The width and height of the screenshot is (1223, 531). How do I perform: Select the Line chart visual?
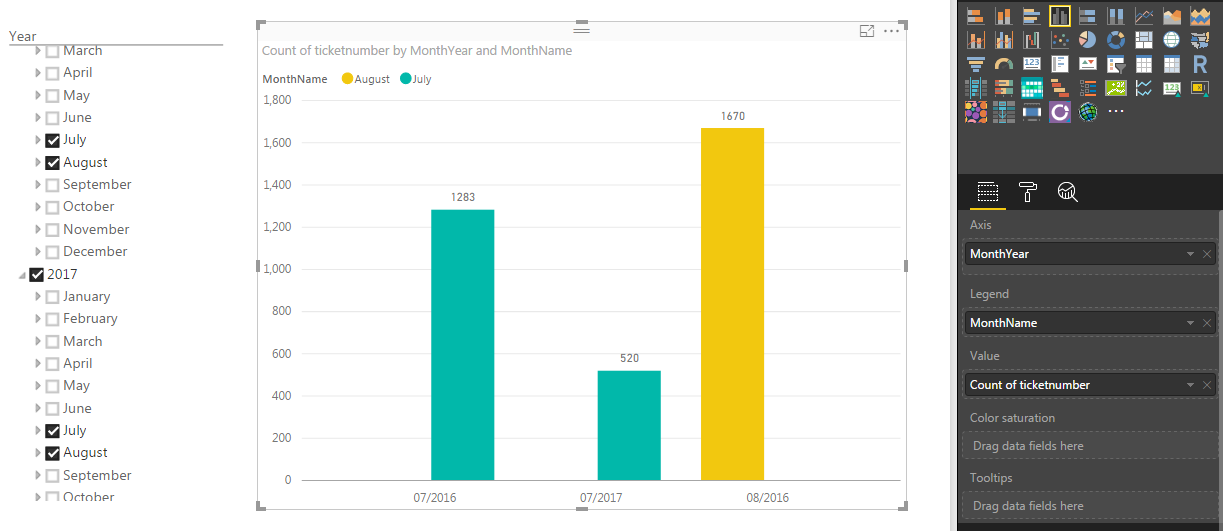tap(1144, 16)
